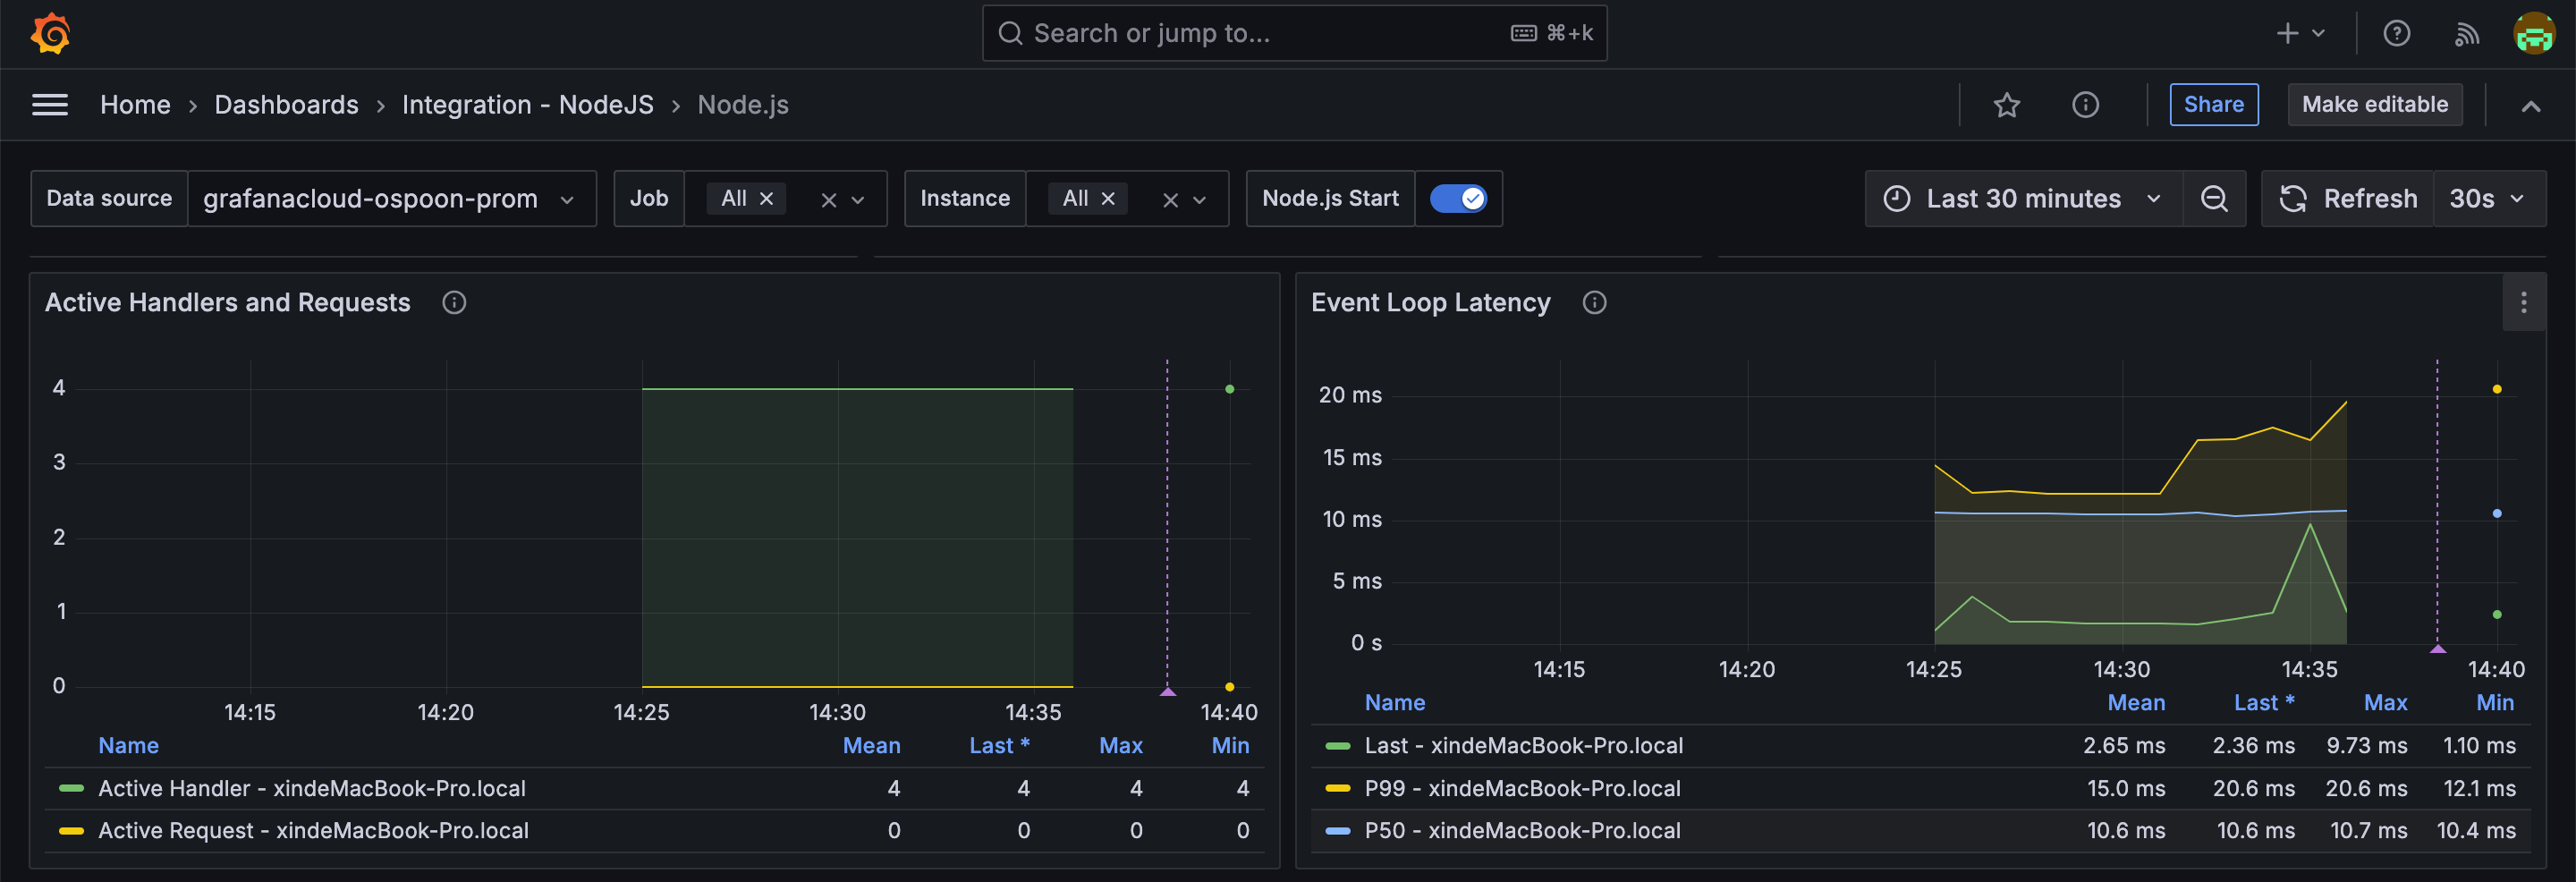
Task: Clear the Instance filter values
Action: click(x=1169, y=199)
